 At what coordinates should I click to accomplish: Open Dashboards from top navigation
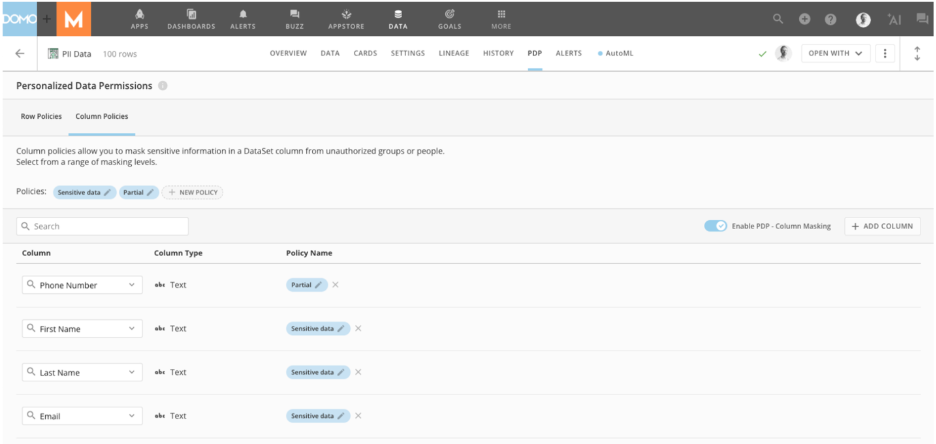pyautogui.click(x=192, y=18)
